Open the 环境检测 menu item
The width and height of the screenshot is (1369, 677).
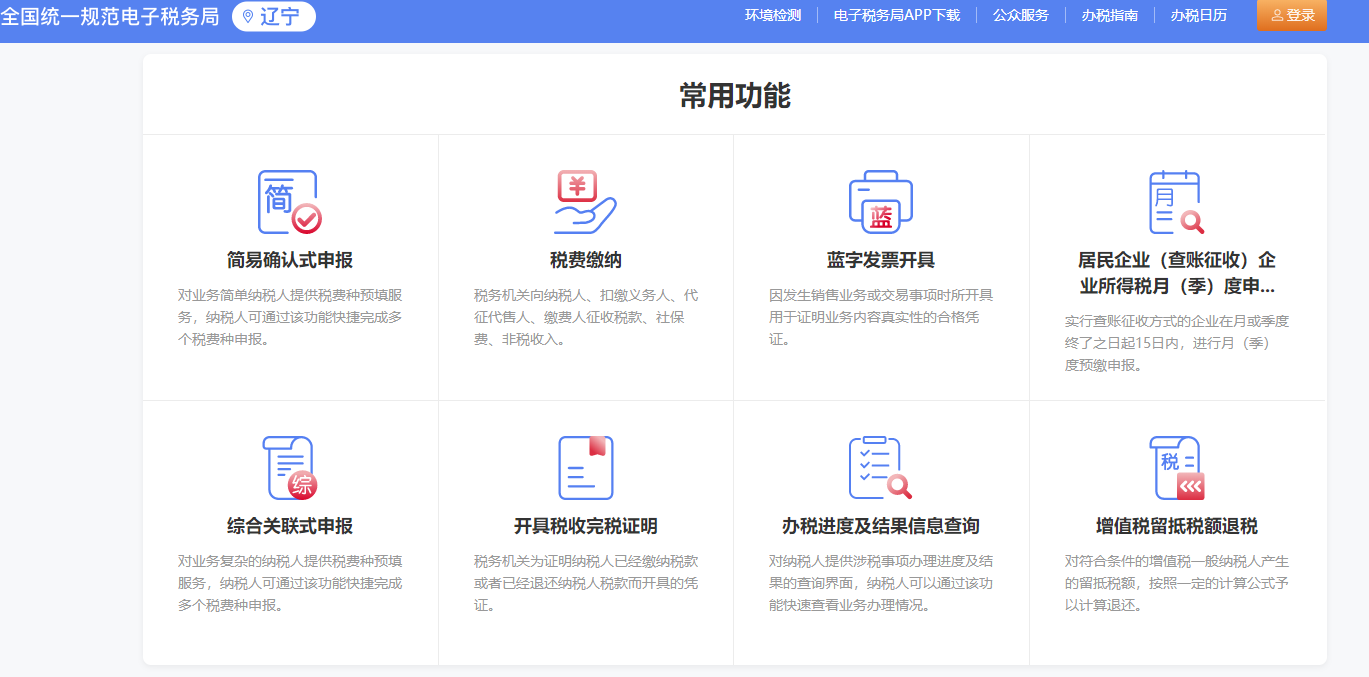771,15
